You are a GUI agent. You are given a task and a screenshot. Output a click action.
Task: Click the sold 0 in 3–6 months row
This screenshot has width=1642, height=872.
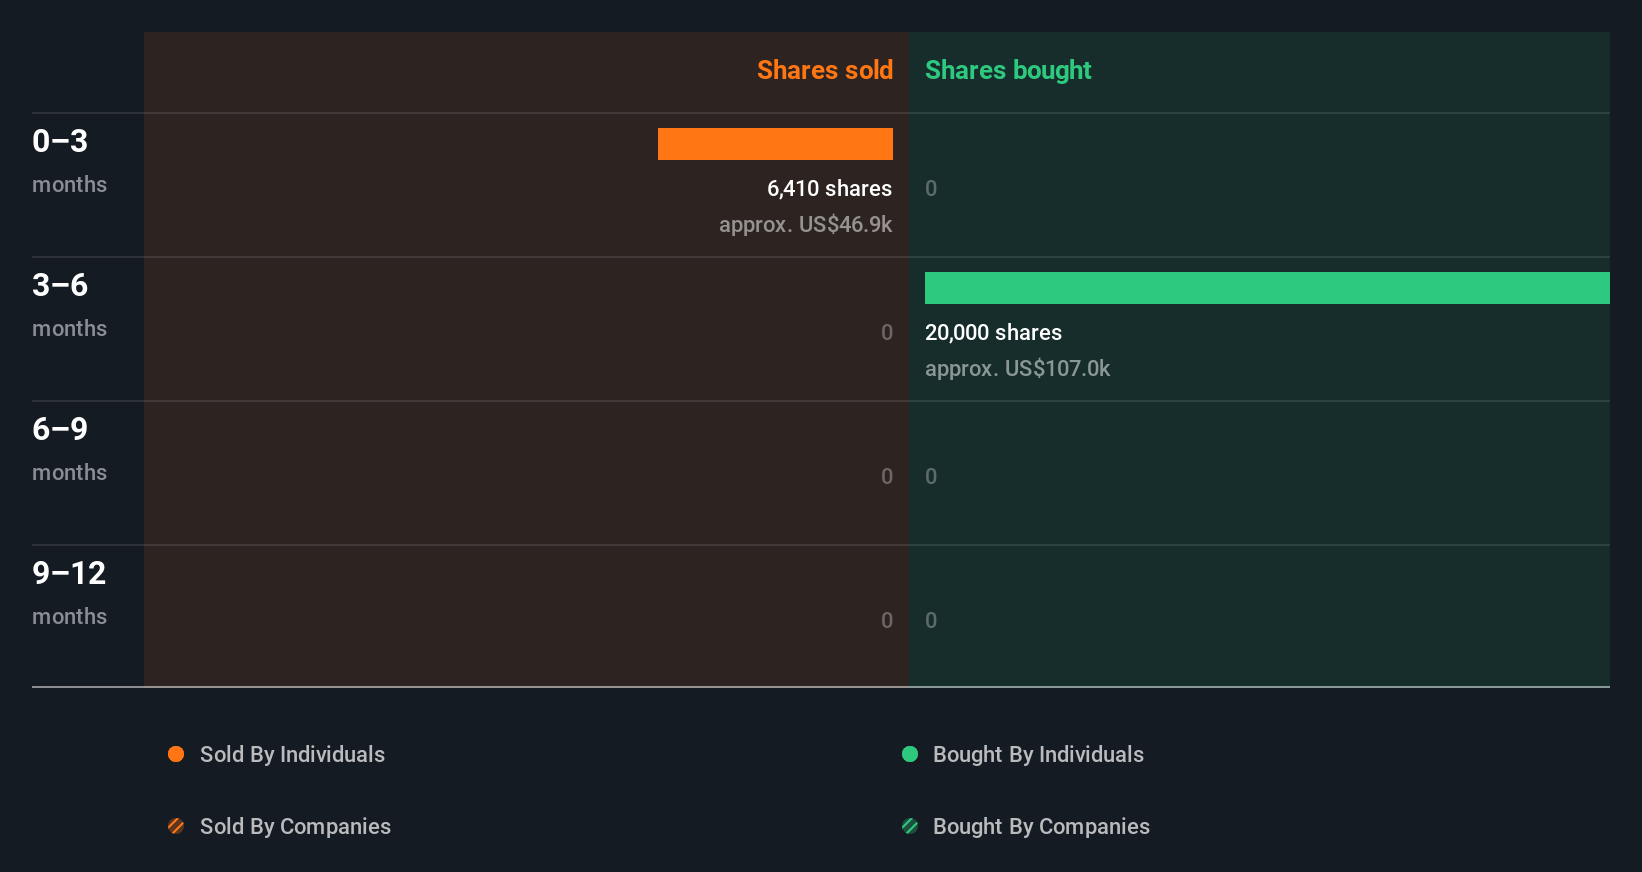pyautogui.click(x=887, y=332)
